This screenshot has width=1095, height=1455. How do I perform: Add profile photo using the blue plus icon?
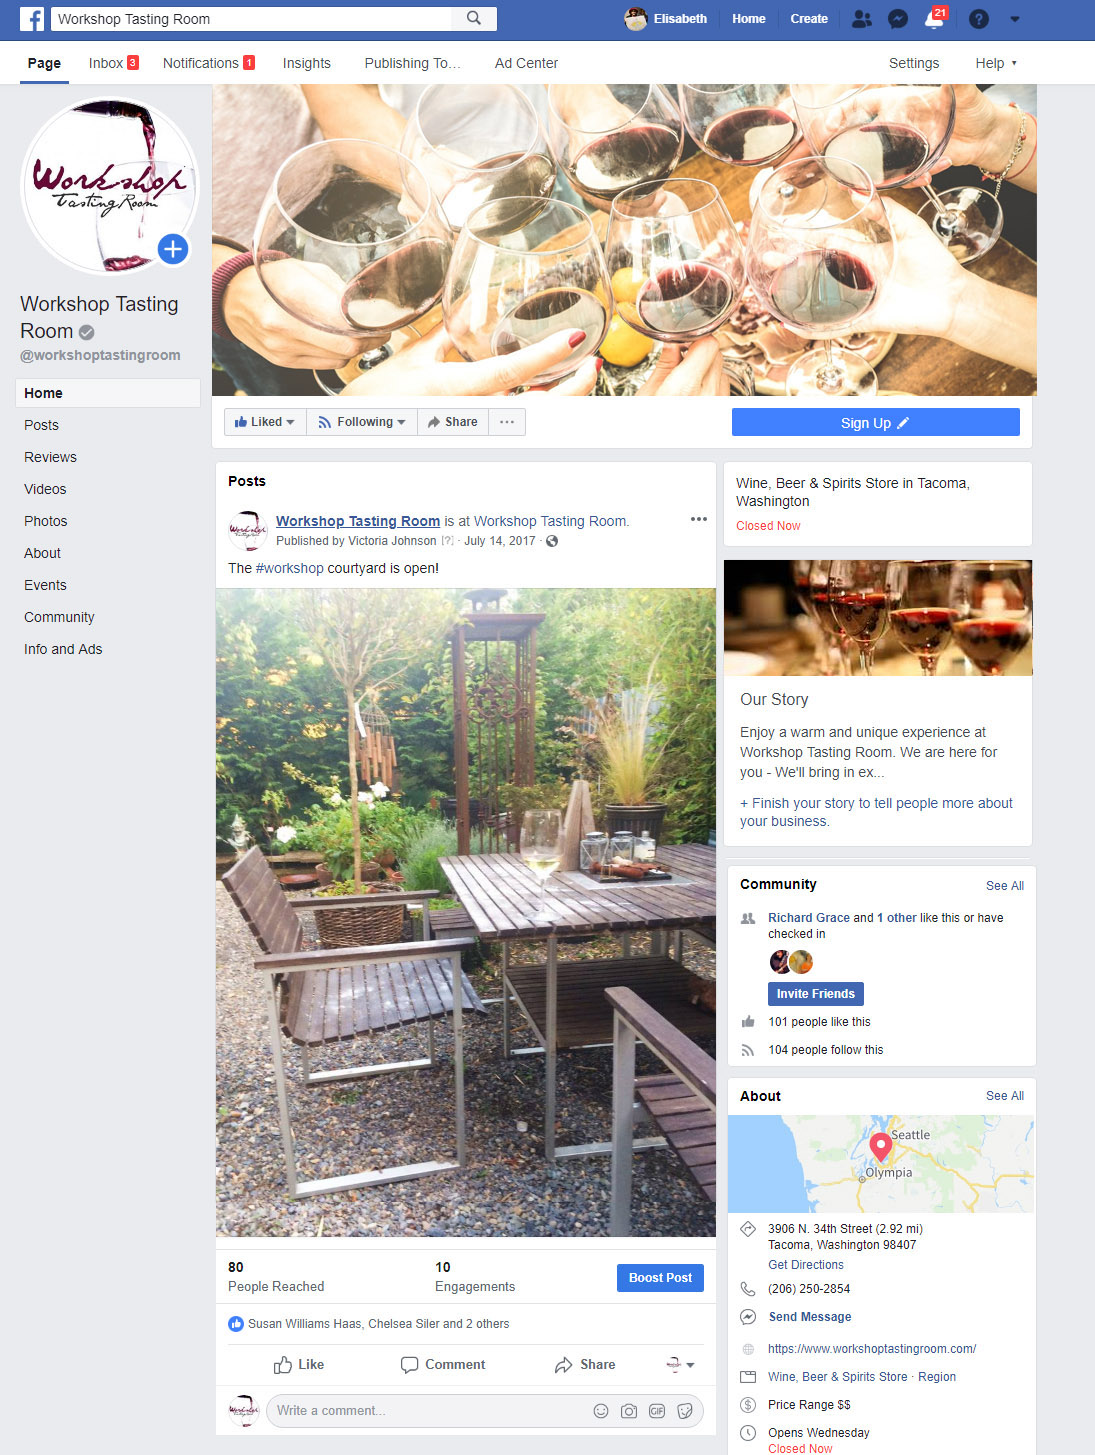[x=173, y=249]
